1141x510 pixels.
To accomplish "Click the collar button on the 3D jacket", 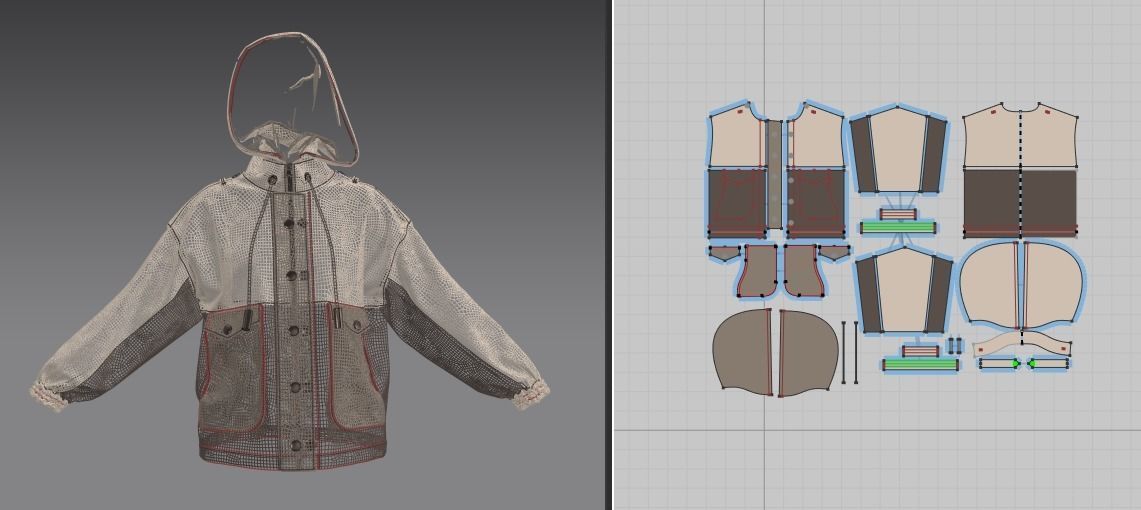I will coord(274,180).
